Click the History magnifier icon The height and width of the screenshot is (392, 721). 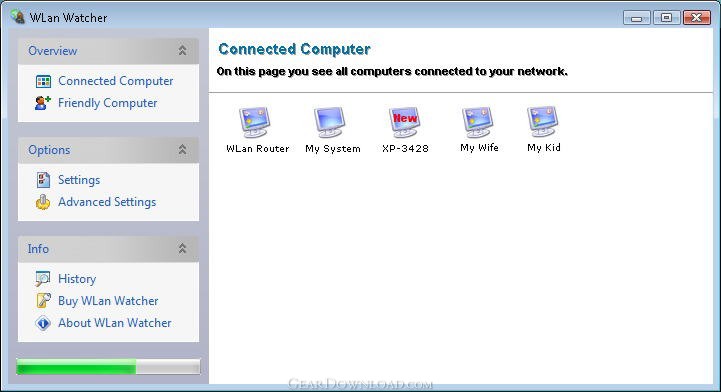43,279
